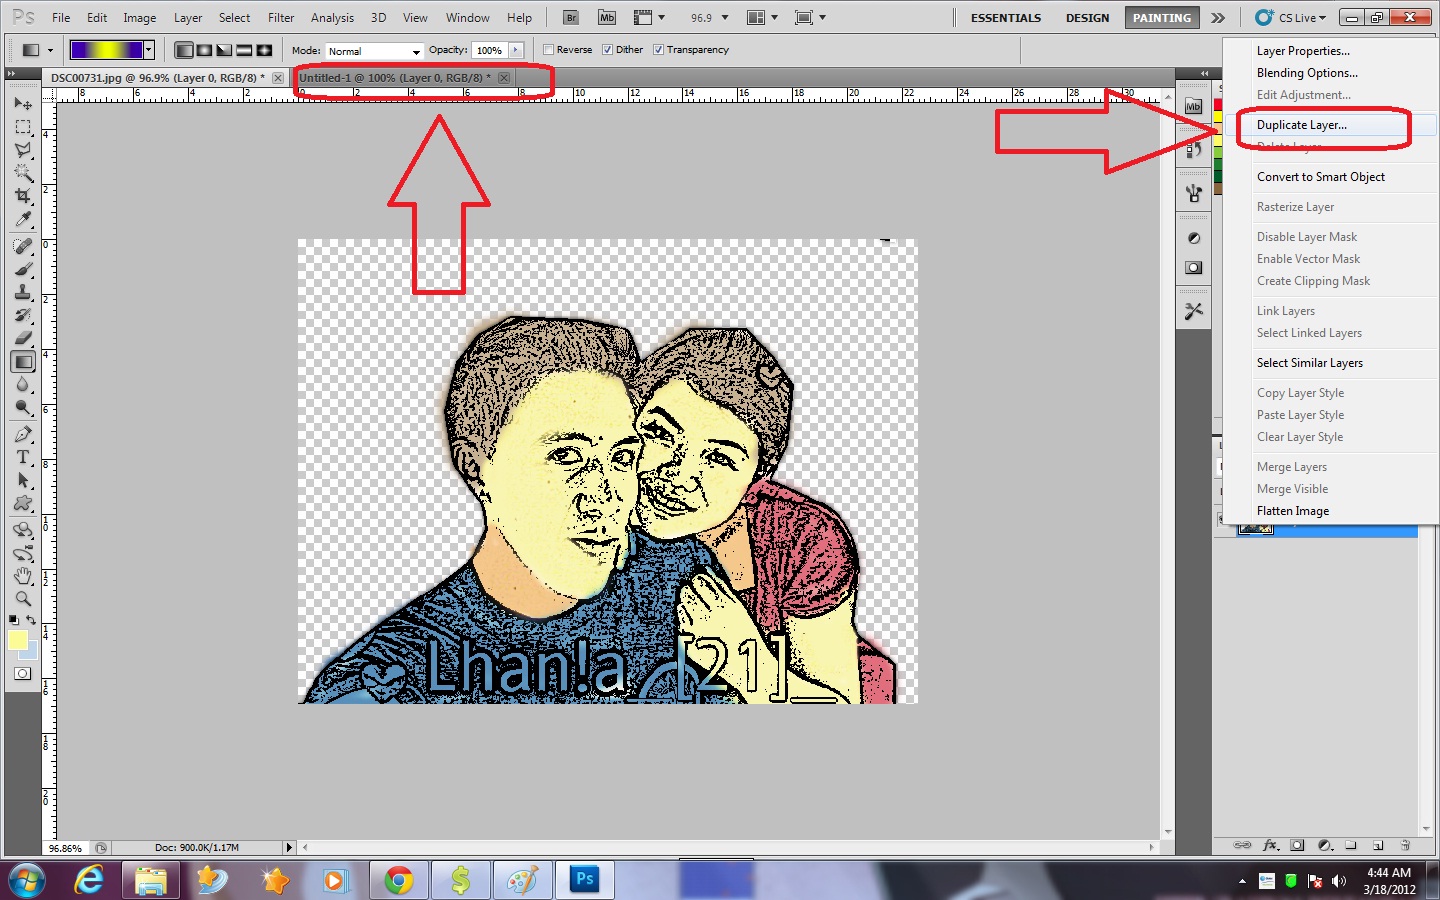Choose the Radial Gradient style in options bar
The height and width of the screenshot is (900, 1440).
pos(204,49)
